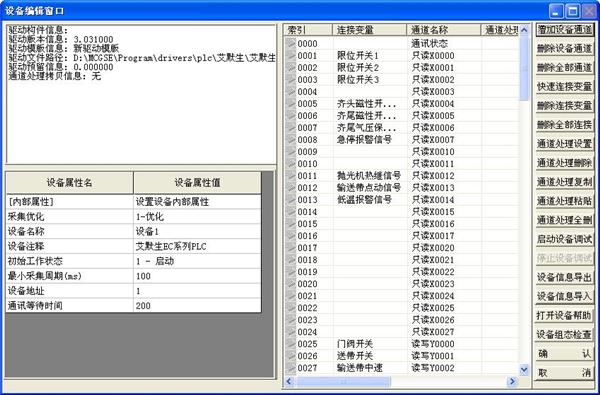This screenshot has height=395, width=600.
Task: Select the 艾默生EC系列PLC value cell
Action: click(197, 246)
